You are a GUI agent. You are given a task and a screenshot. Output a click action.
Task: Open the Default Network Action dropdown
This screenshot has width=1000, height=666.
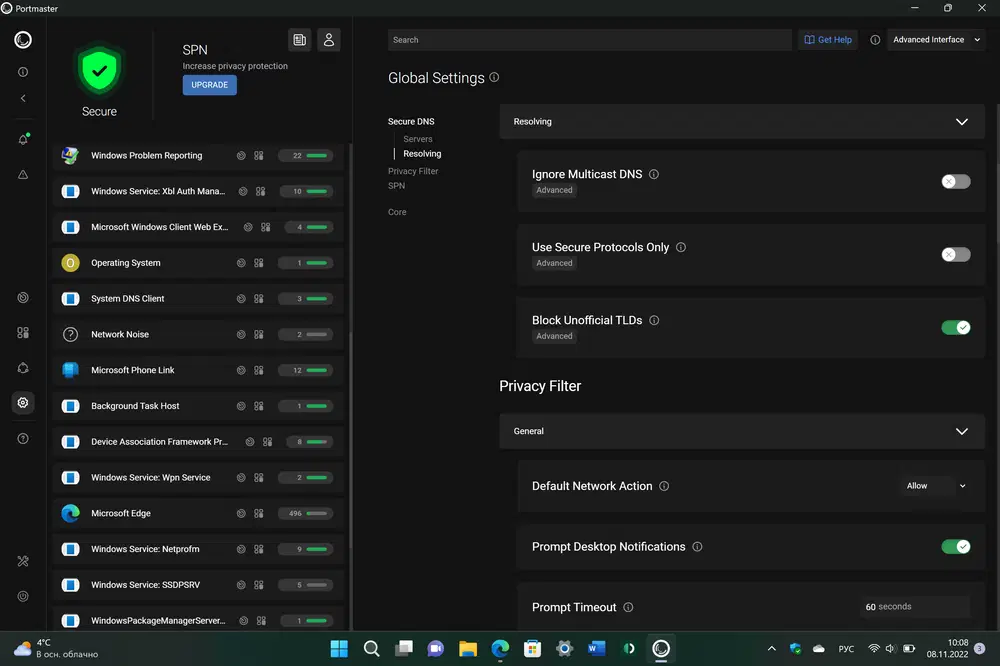click(935, 486)
